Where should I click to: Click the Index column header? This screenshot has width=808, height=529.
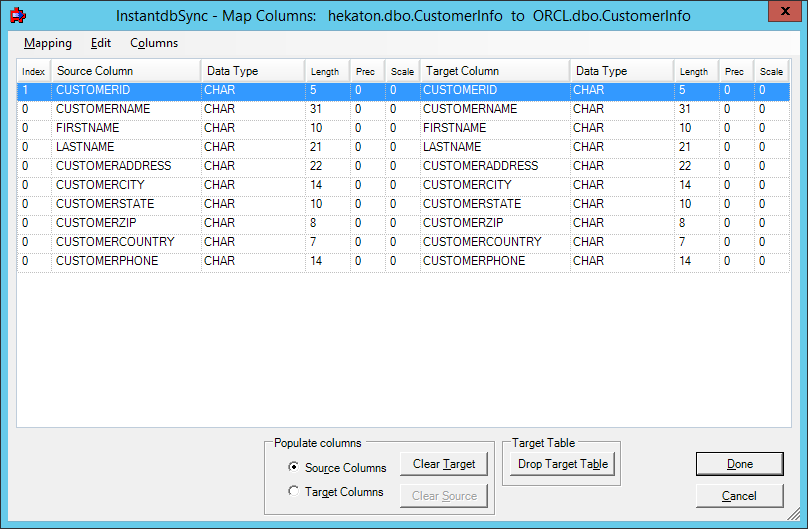tap(34, 72)
